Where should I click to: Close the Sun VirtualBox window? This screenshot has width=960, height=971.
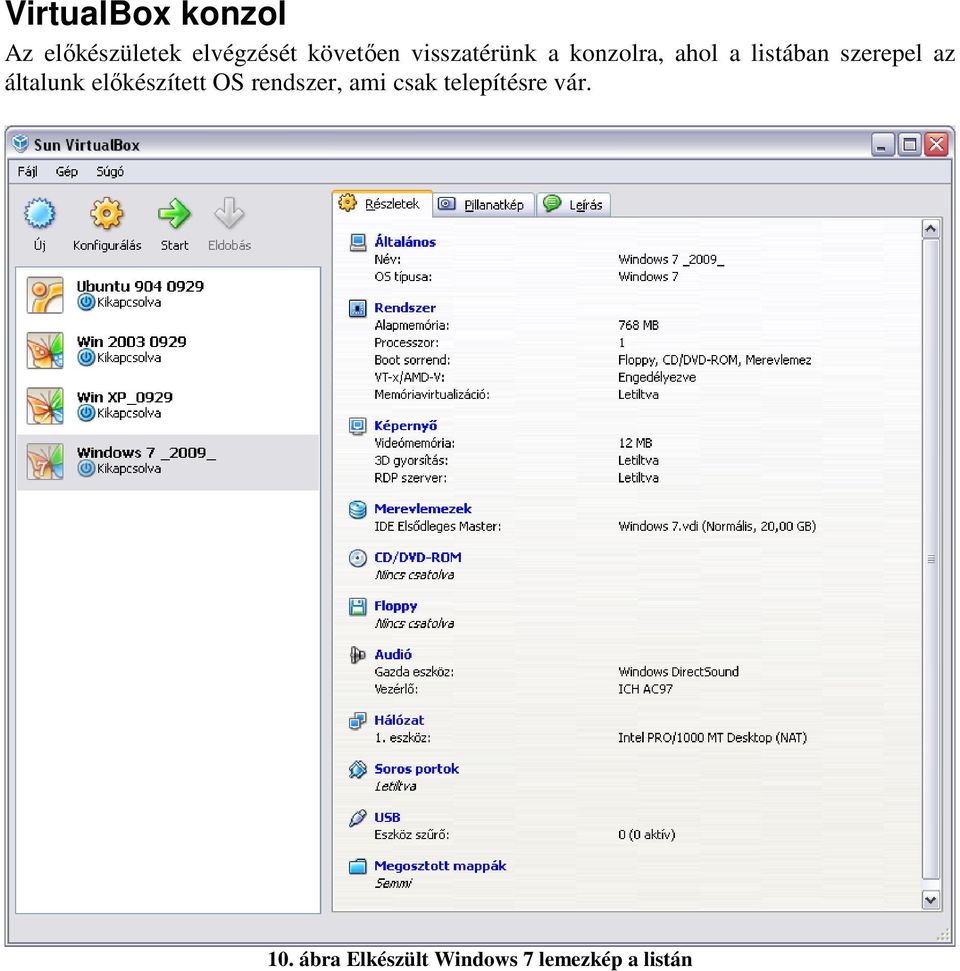(936, 144)
